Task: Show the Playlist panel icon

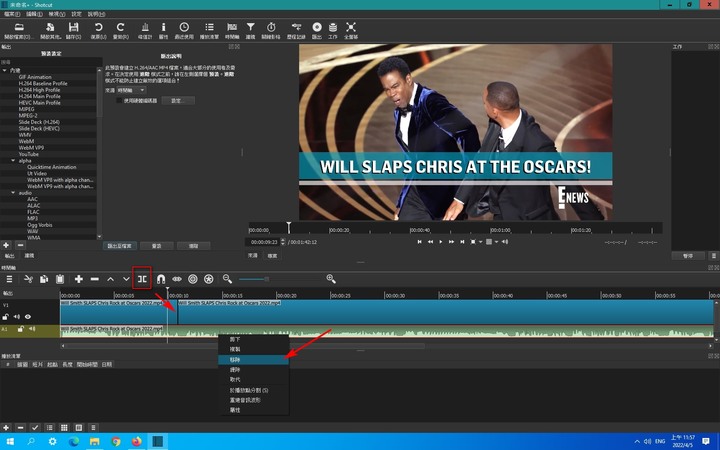Action: 209,28
